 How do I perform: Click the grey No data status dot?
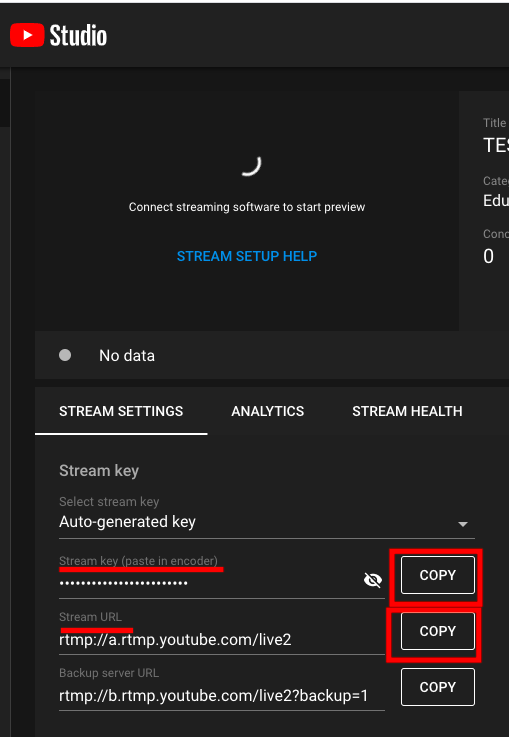click(65, 355)
